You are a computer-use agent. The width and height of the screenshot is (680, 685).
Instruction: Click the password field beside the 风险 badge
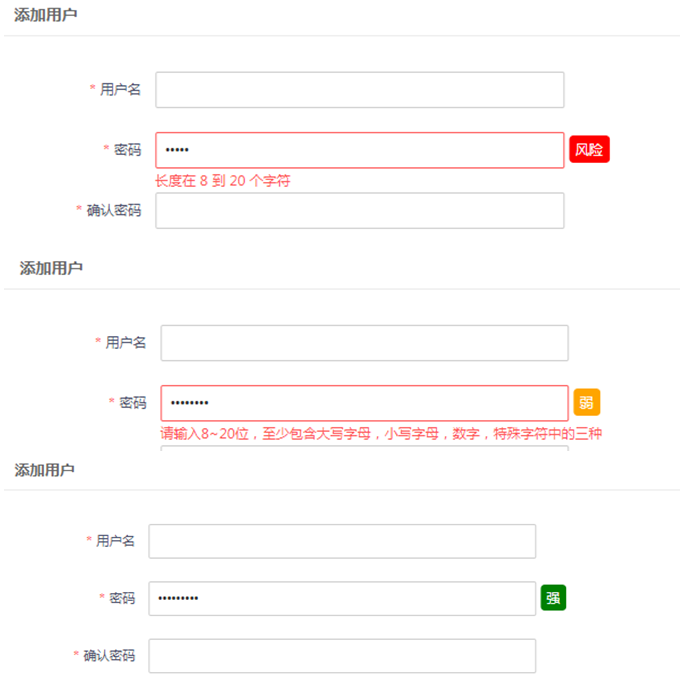point(359,150)
